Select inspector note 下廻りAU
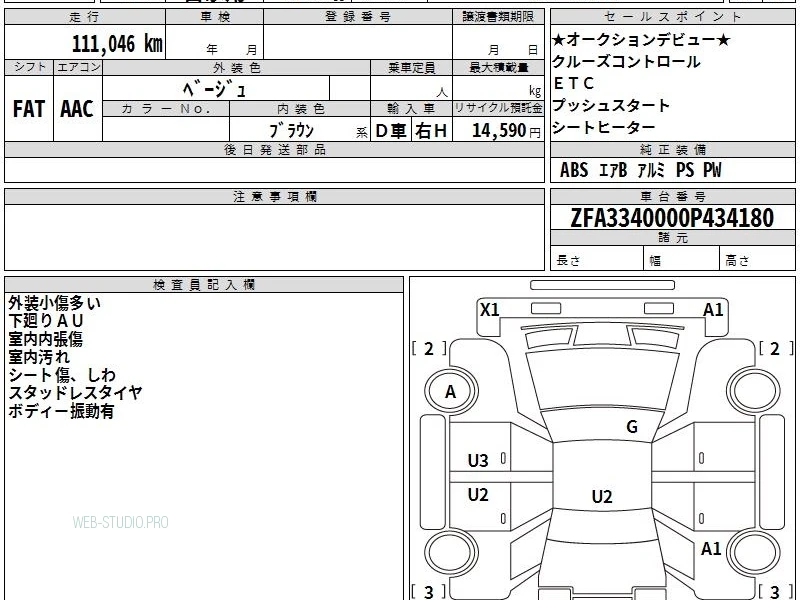 45,321
